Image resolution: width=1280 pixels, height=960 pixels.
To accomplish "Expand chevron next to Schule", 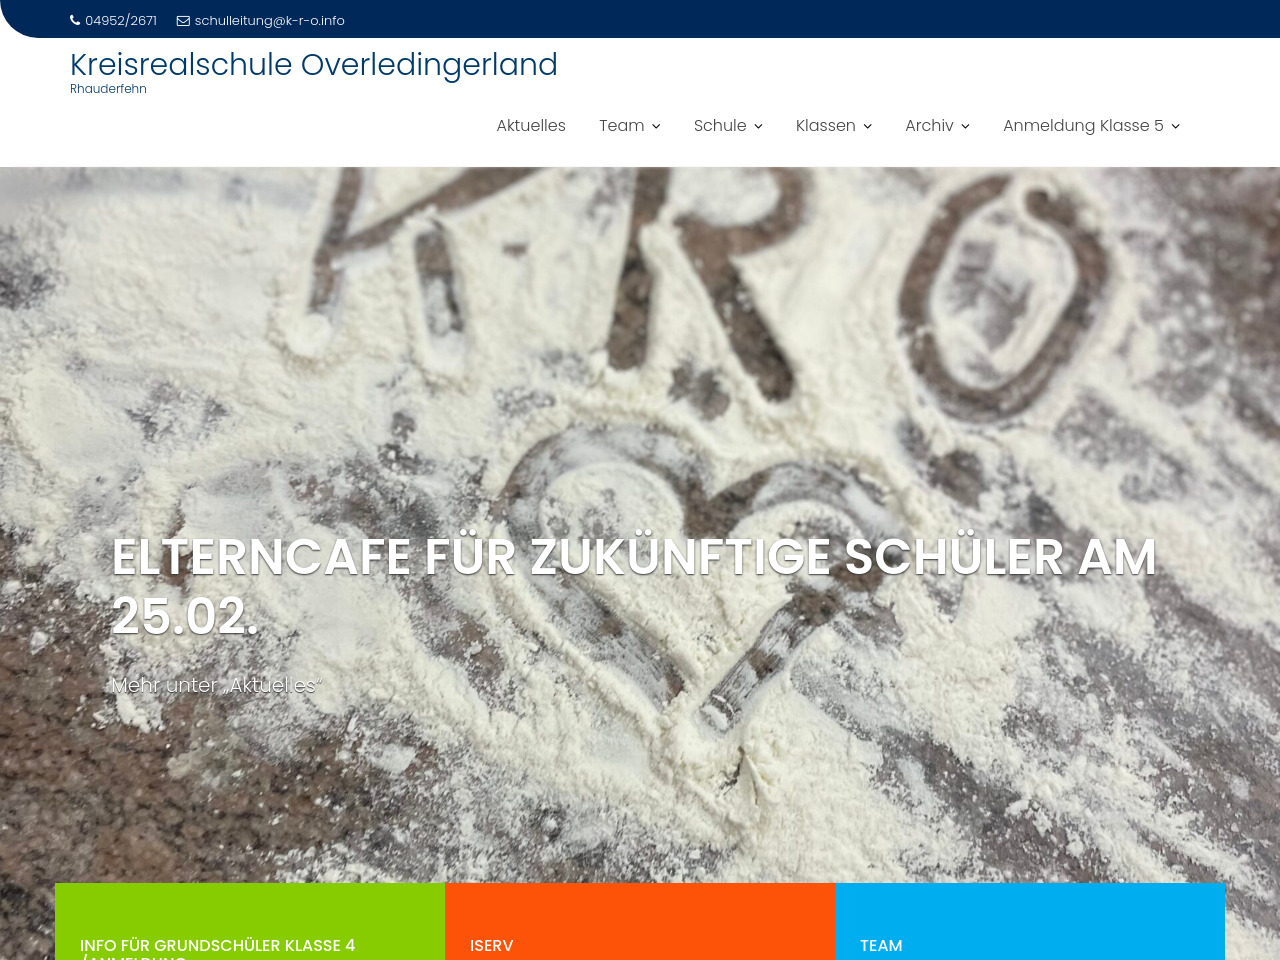I will coord(758,127).
